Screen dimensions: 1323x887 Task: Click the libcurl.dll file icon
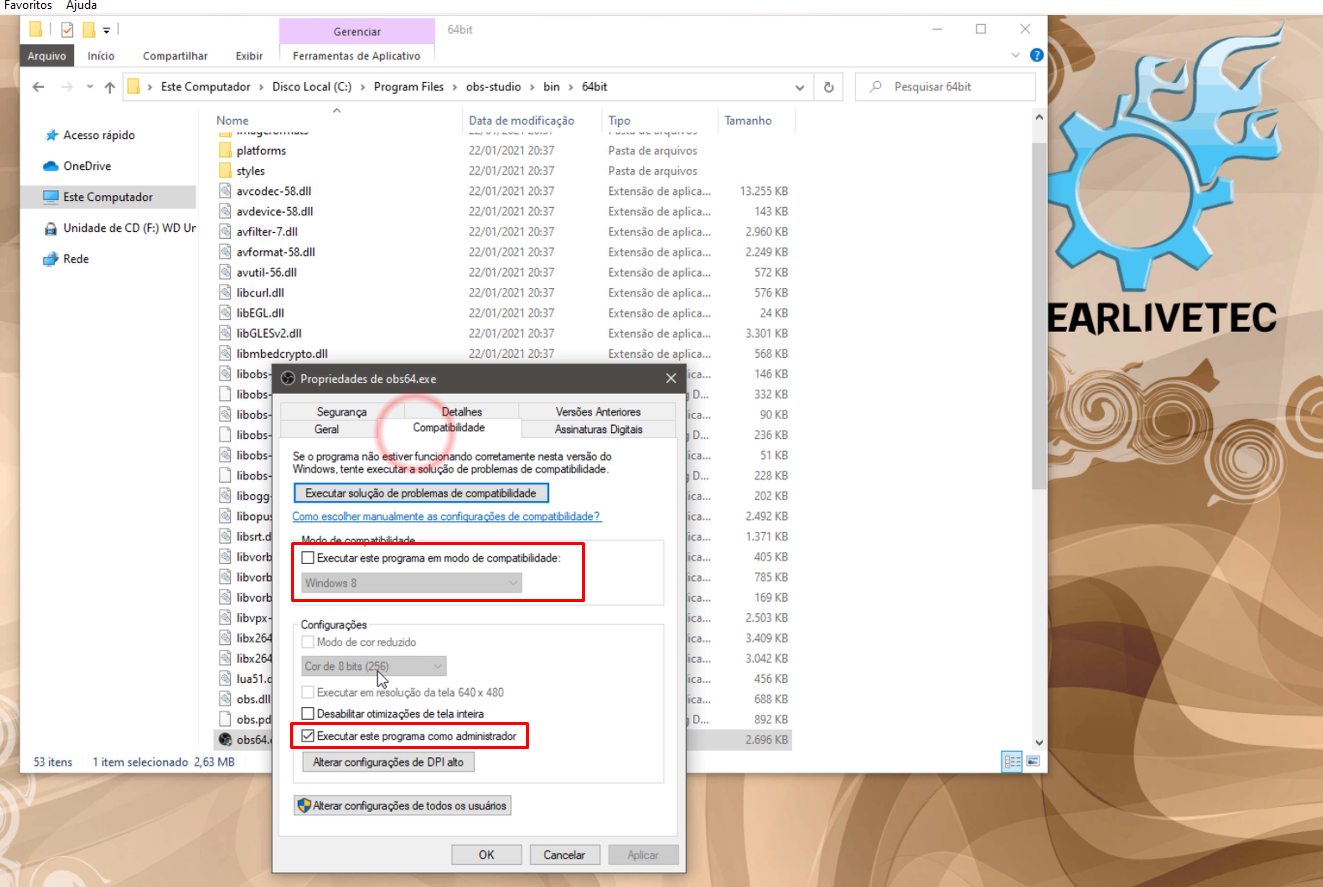click(225, 293)
